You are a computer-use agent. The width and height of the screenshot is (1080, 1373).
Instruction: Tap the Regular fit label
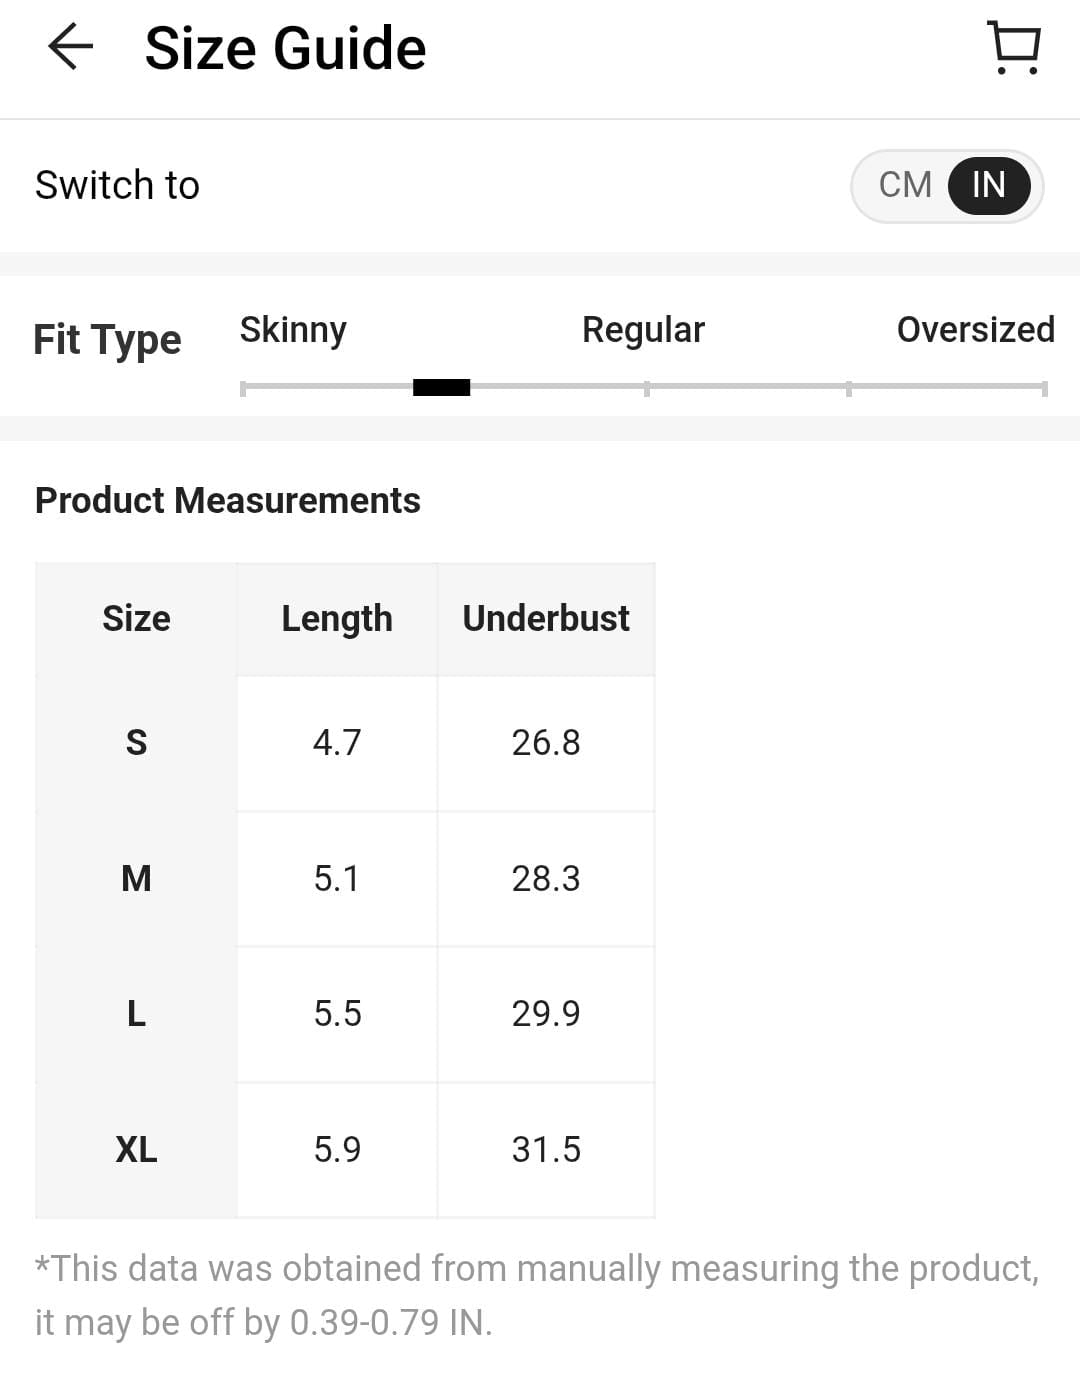[x=643, y=329]
